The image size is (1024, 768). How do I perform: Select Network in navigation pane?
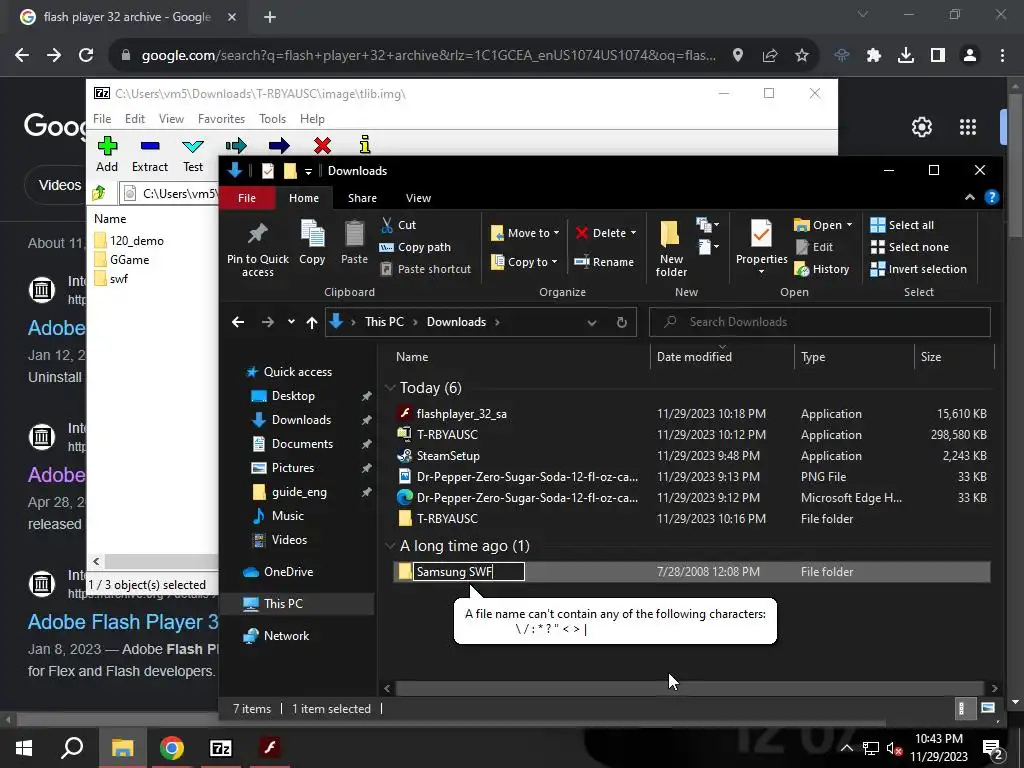[286, 635]
